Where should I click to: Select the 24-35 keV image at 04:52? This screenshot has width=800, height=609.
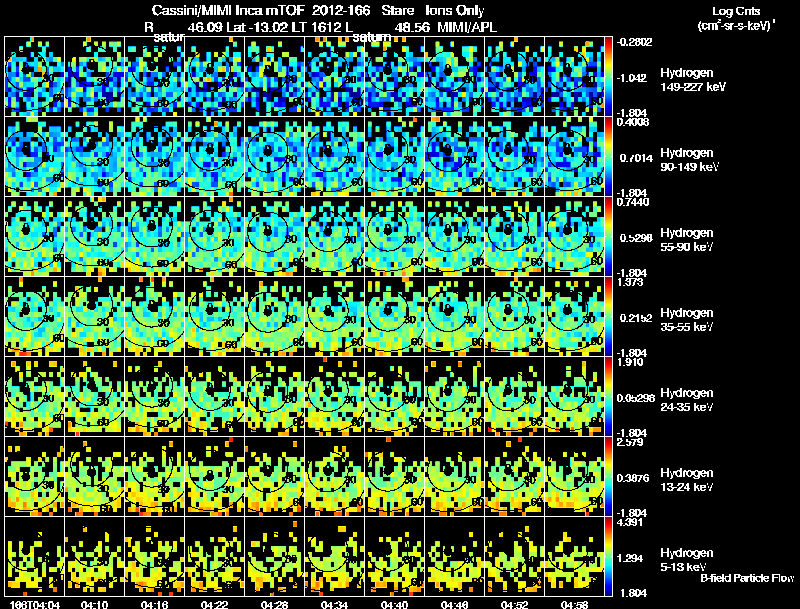514,396
